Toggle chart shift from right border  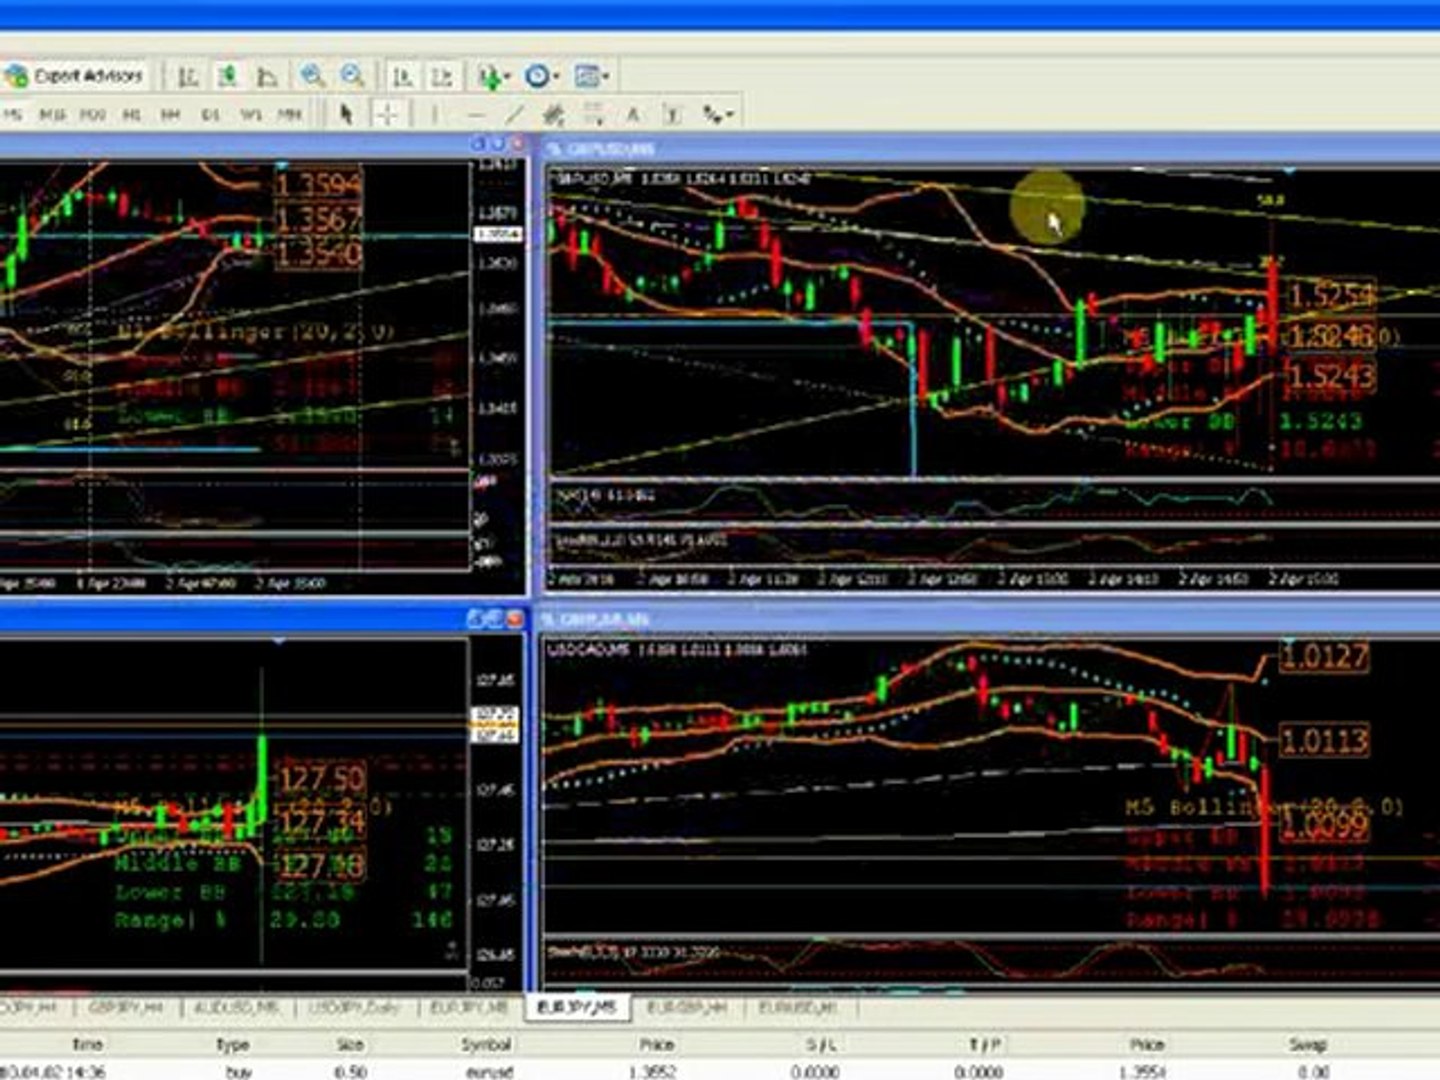coord(442,76)
